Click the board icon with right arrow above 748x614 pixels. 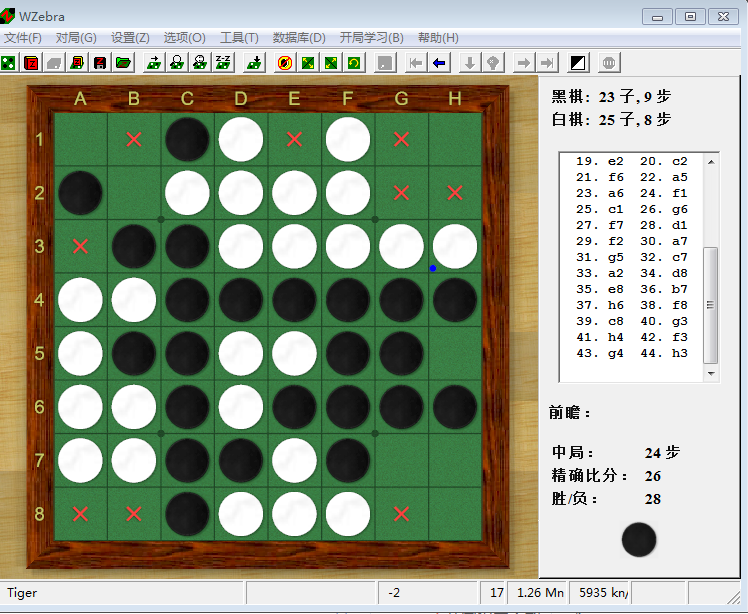(154, 62)
